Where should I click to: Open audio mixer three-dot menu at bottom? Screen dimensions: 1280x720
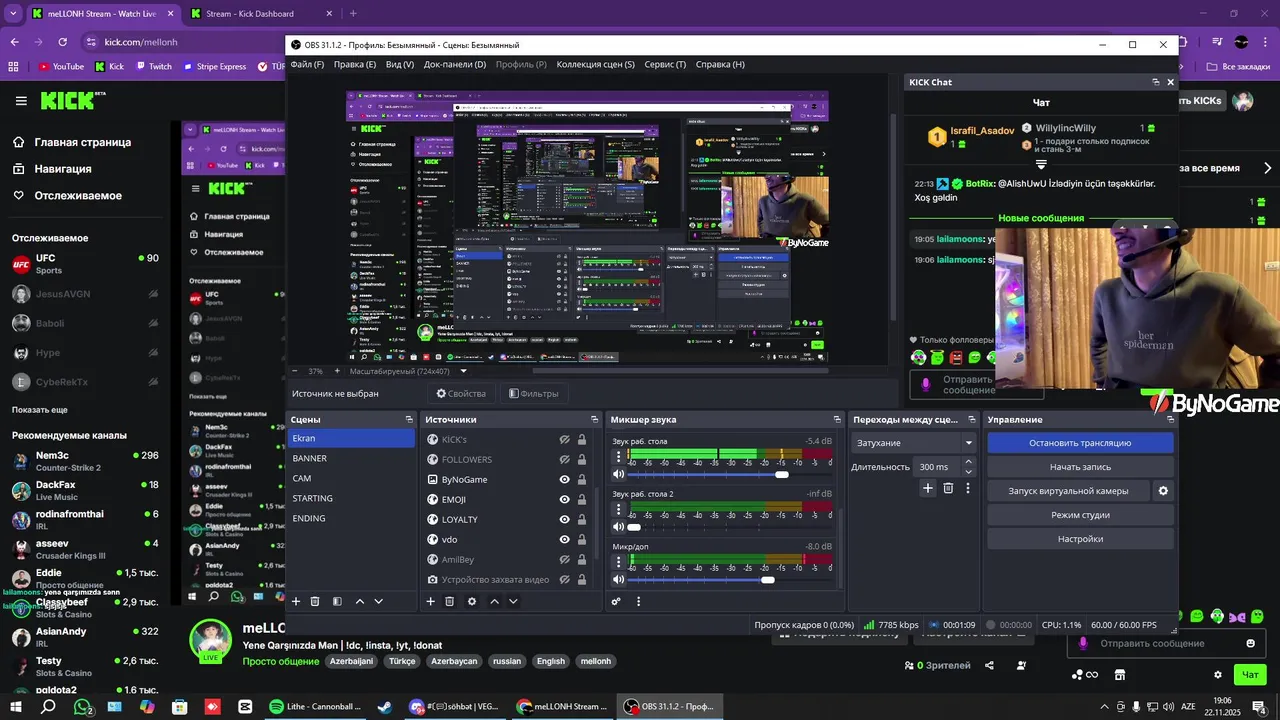[x=638, y=601]
